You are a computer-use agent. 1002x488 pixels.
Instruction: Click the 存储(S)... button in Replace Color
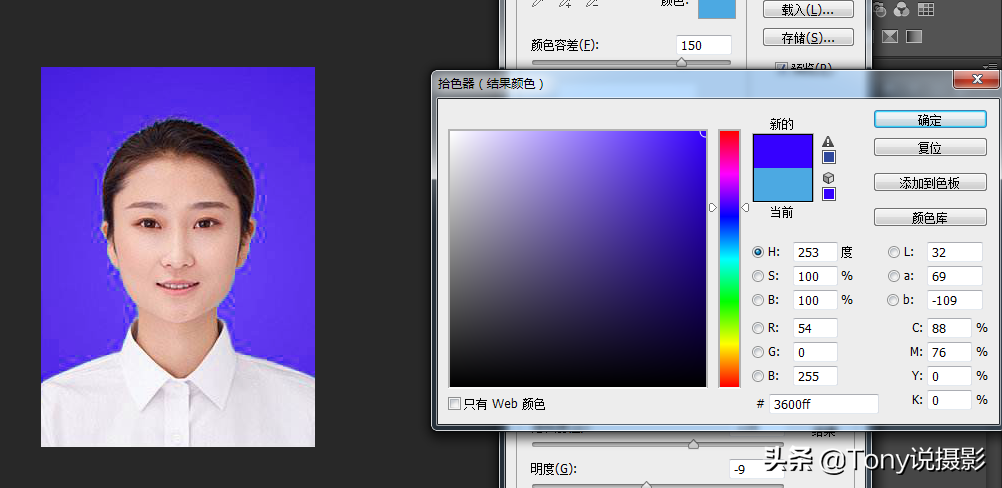808,38
